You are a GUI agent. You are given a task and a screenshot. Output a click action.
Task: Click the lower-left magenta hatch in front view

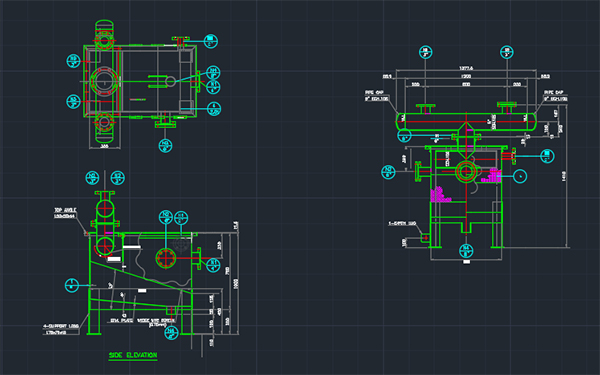coord(440,194)
